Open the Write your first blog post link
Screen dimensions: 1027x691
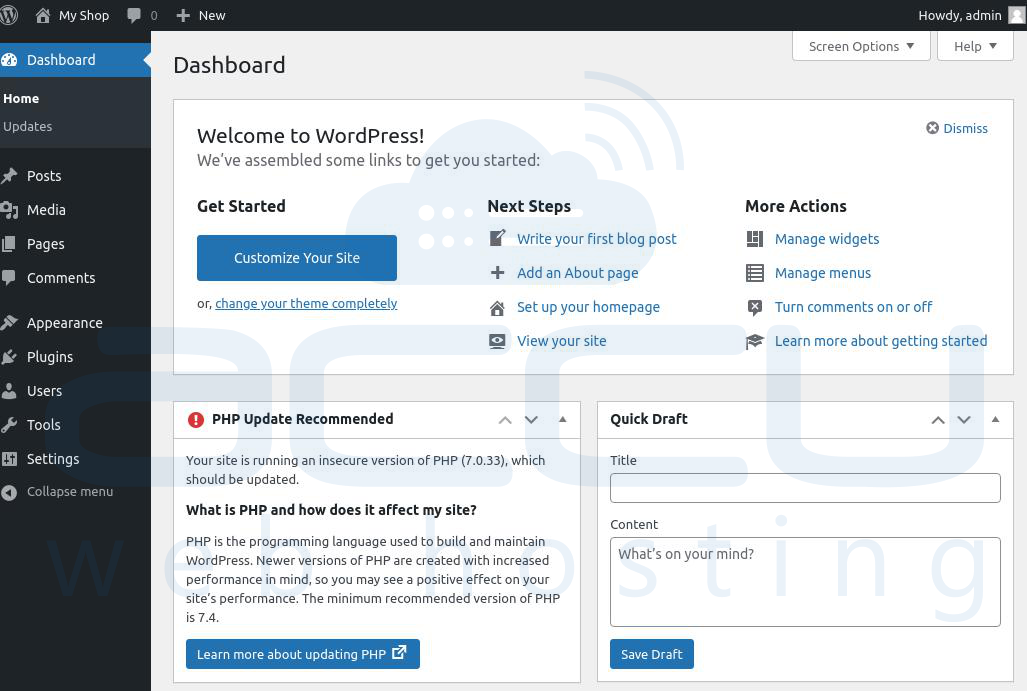click(x=597, y=239)
